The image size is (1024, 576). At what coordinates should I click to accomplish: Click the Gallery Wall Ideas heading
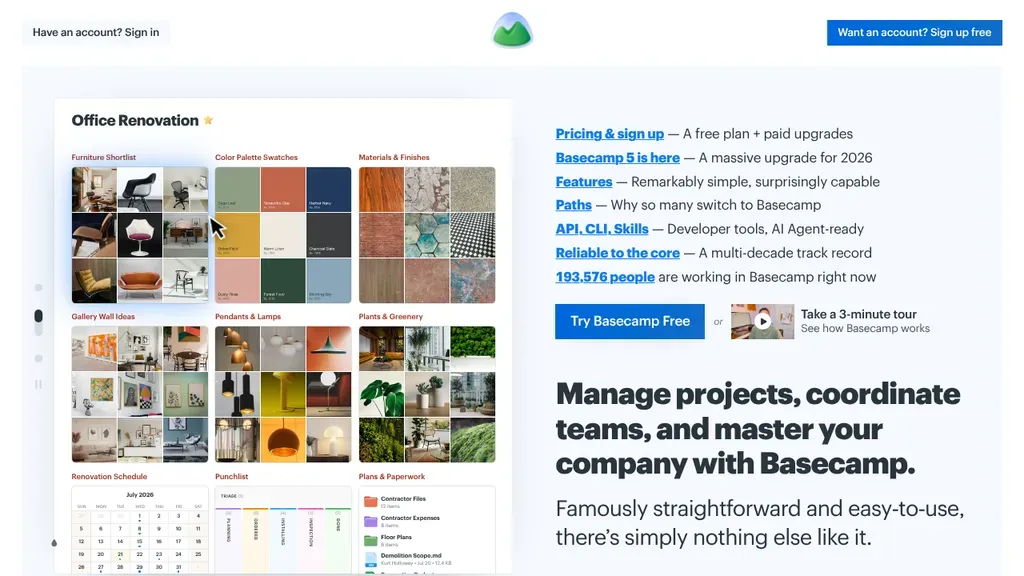click(103, 317)
